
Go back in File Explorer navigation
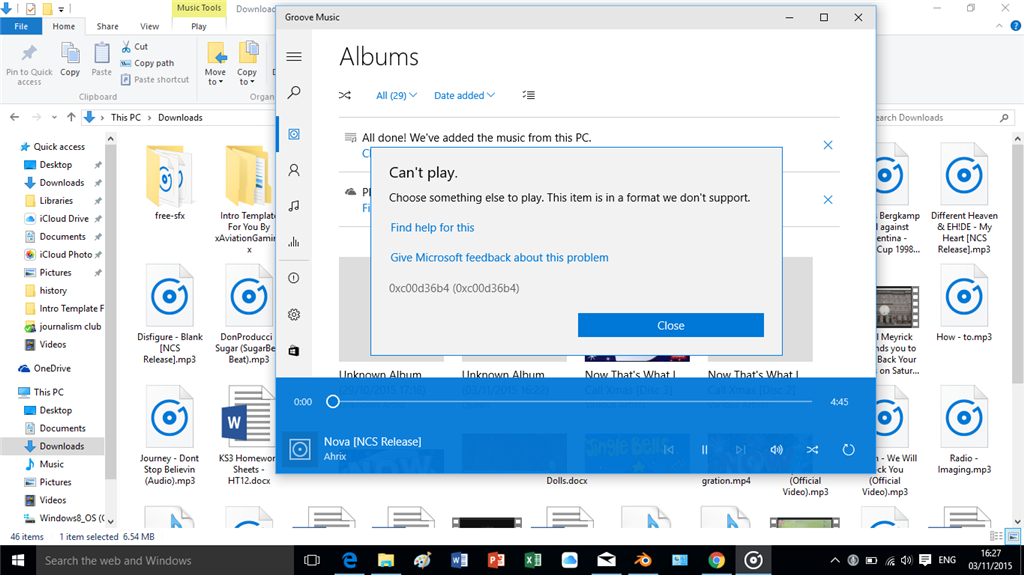click(x=14, y=118)
